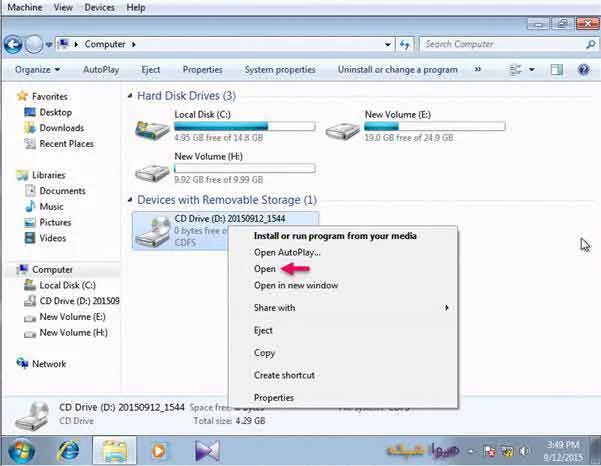
Task: Click System properties toolbar button
Action: tap(280, 70)
